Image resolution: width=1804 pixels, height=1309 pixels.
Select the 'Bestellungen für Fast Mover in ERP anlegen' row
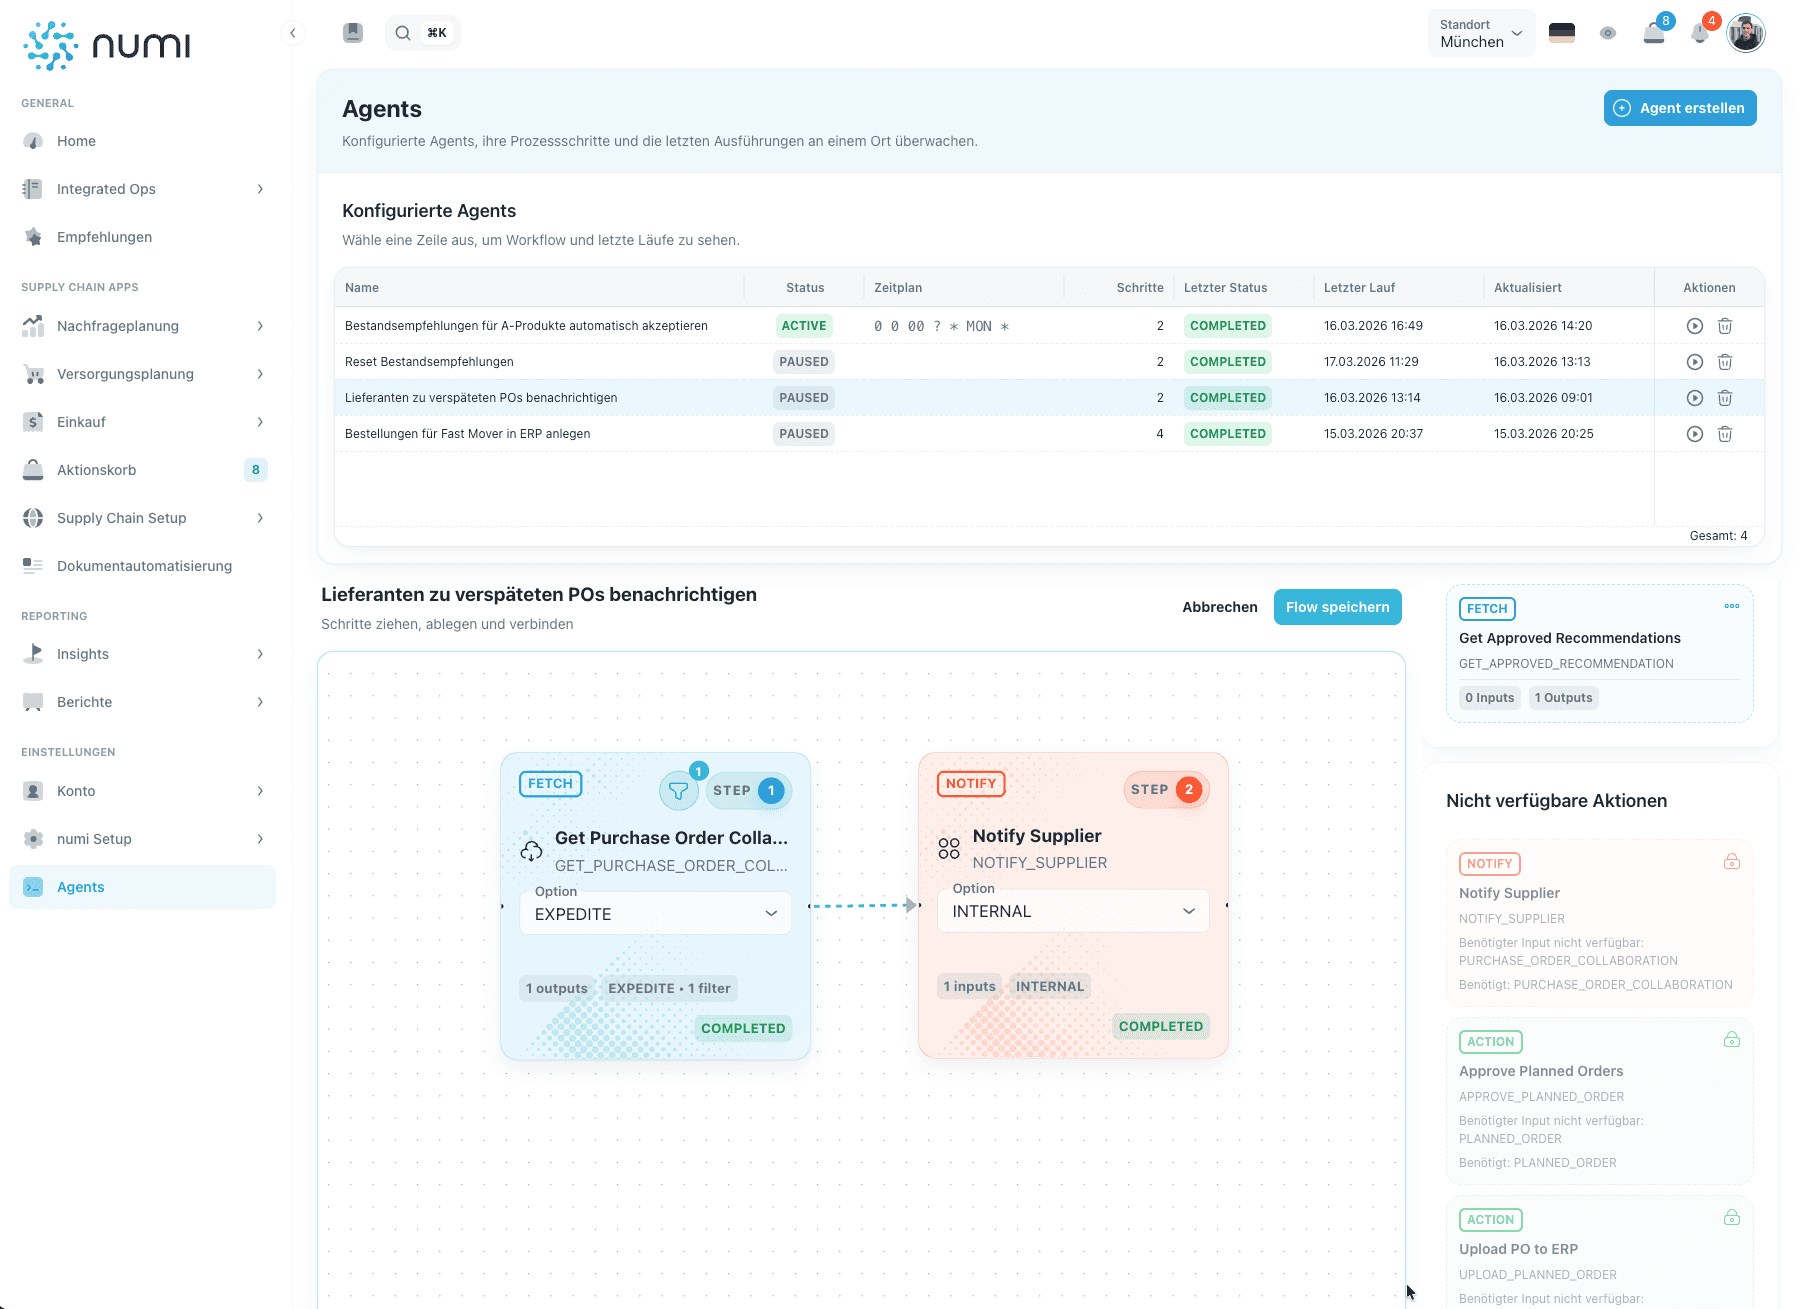[x=1049, y=434]
